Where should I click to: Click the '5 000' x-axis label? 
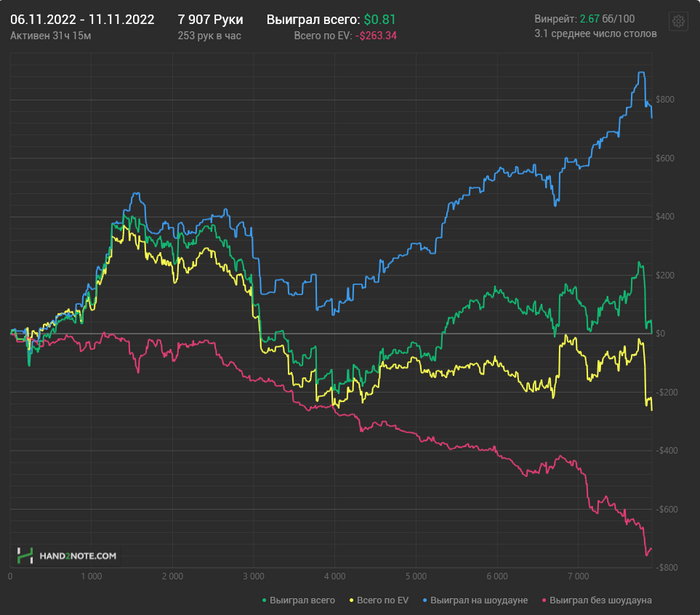click(416, 577)
